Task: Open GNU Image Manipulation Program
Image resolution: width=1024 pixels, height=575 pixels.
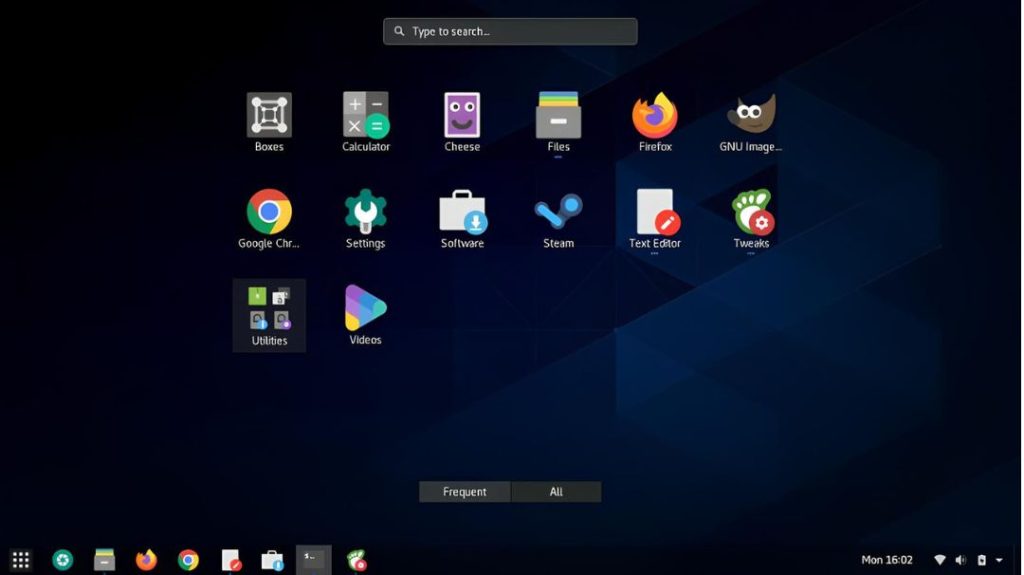Action: point(751,122)
